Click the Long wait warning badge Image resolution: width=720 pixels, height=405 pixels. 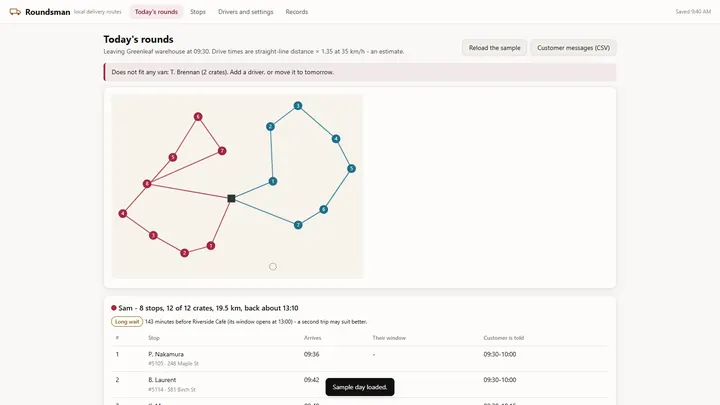click(127, 322)
